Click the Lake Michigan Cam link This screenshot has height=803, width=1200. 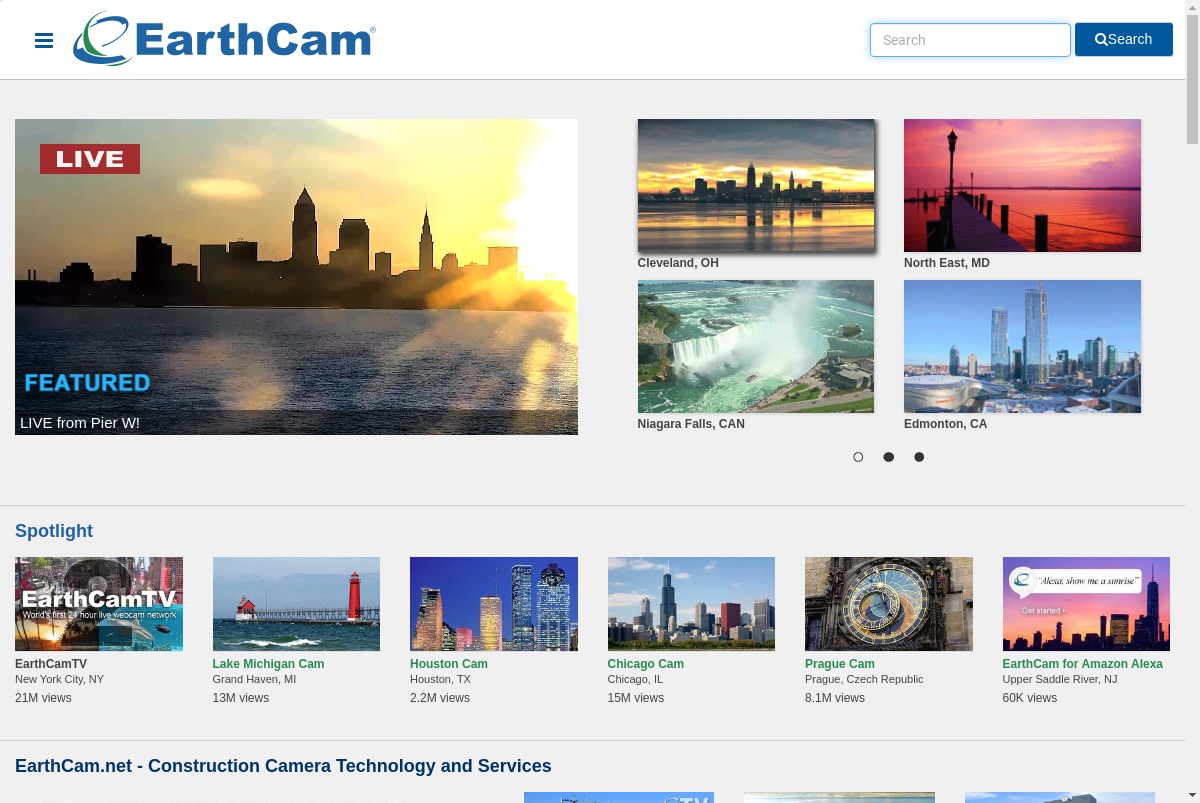268,664
